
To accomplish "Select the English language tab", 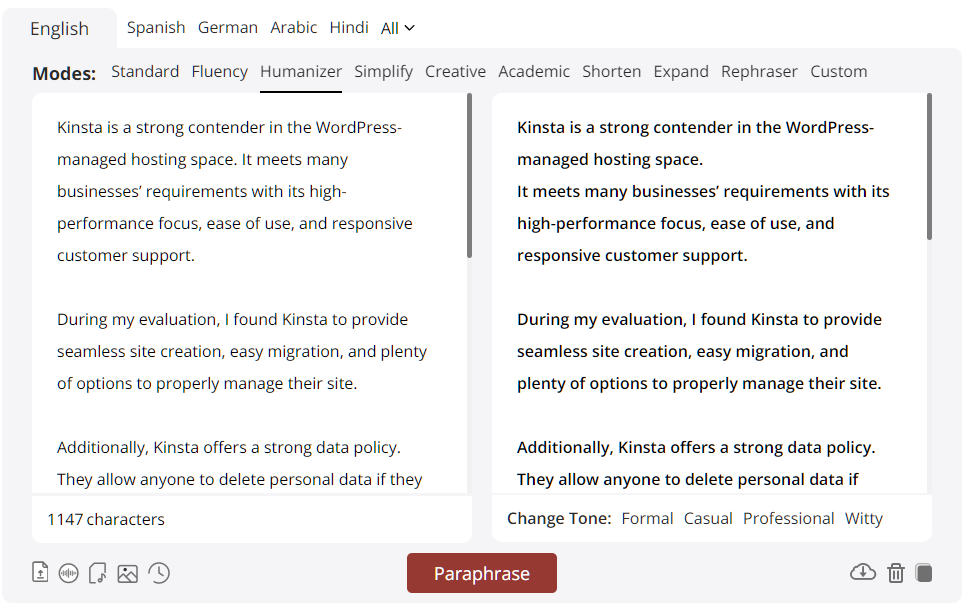I will [x=59, y=29].
